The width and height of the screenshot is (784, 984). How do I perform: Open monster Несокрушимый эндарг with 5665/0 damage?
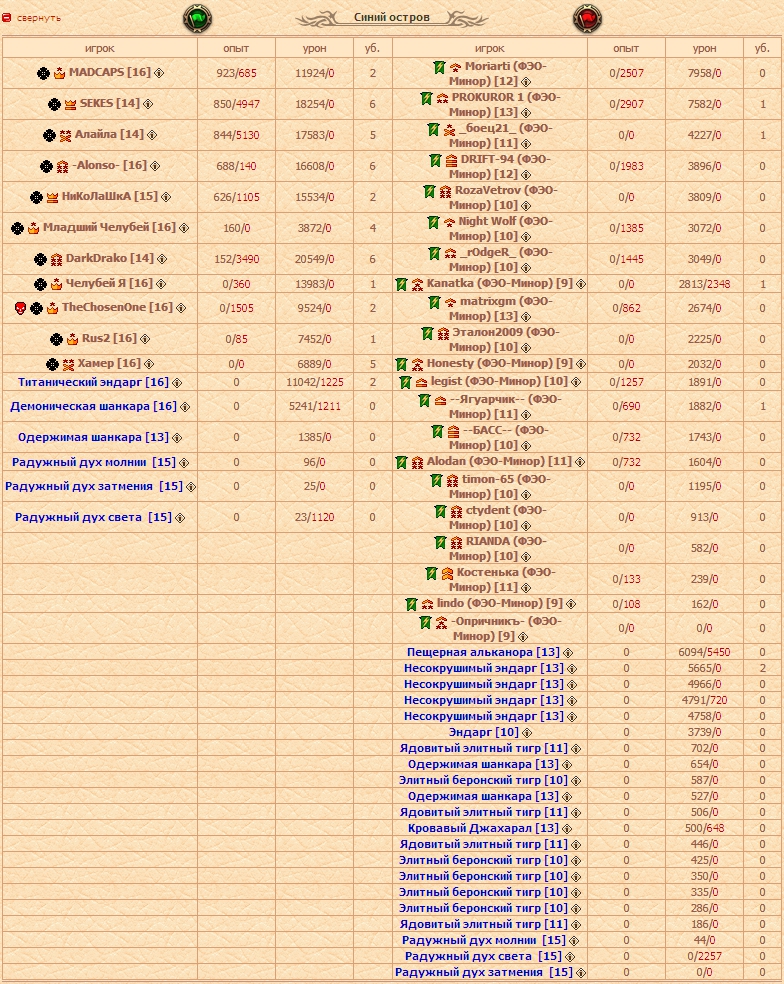(484, 668)
